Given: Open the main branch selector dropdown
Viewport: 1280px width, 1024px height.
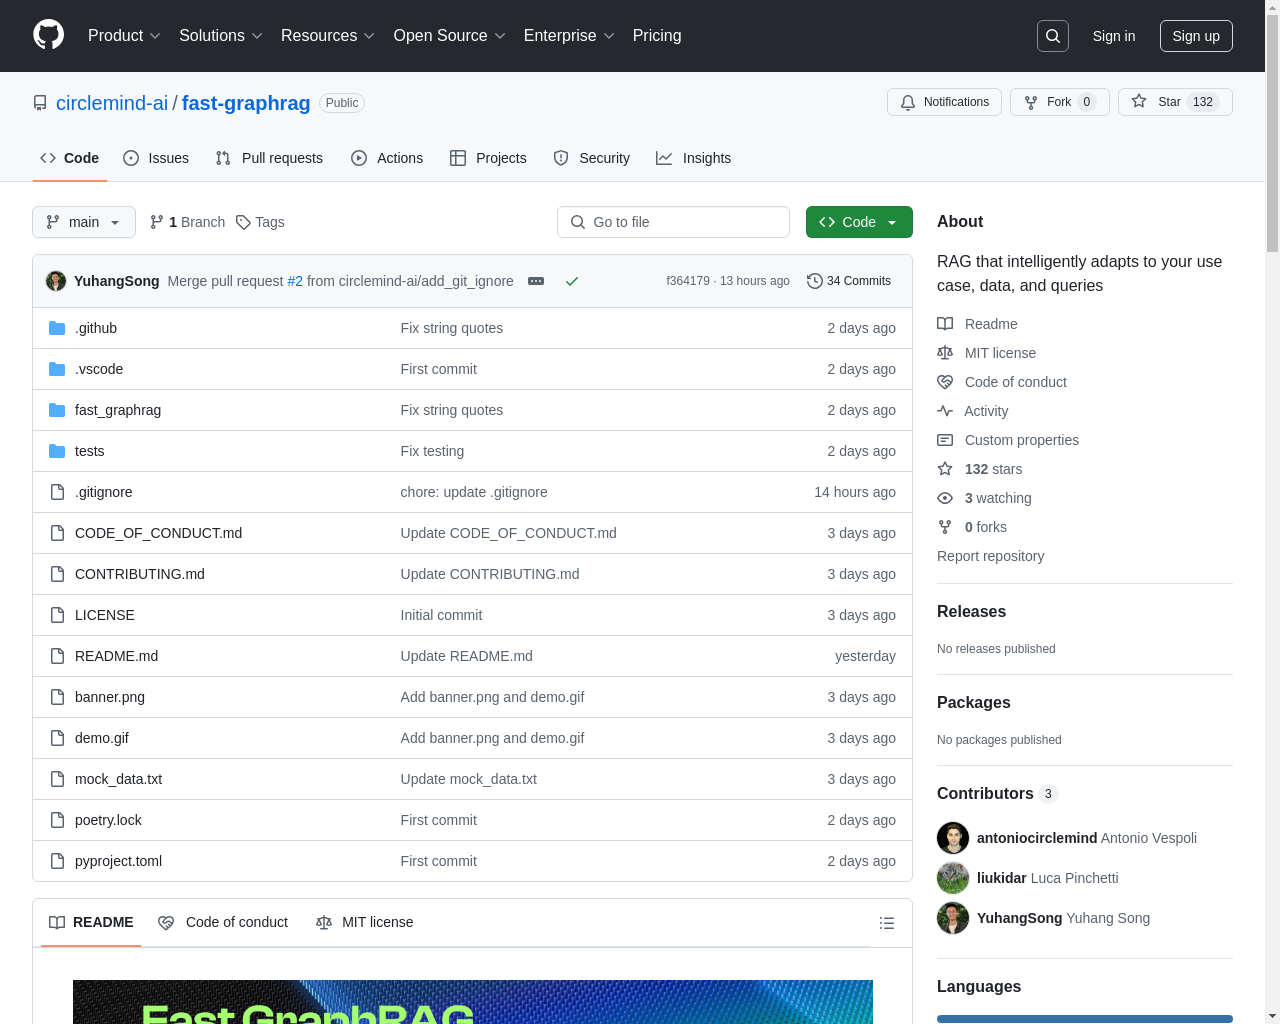Looking at the screenshot, I should coord(84,222).
